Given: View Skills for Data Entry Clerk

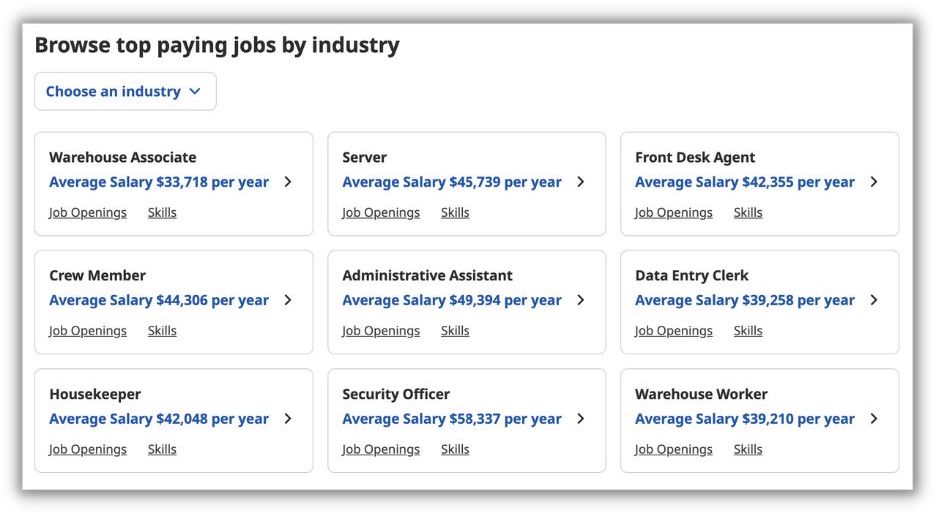Looking at the screenshot, I should pos(748,331).
